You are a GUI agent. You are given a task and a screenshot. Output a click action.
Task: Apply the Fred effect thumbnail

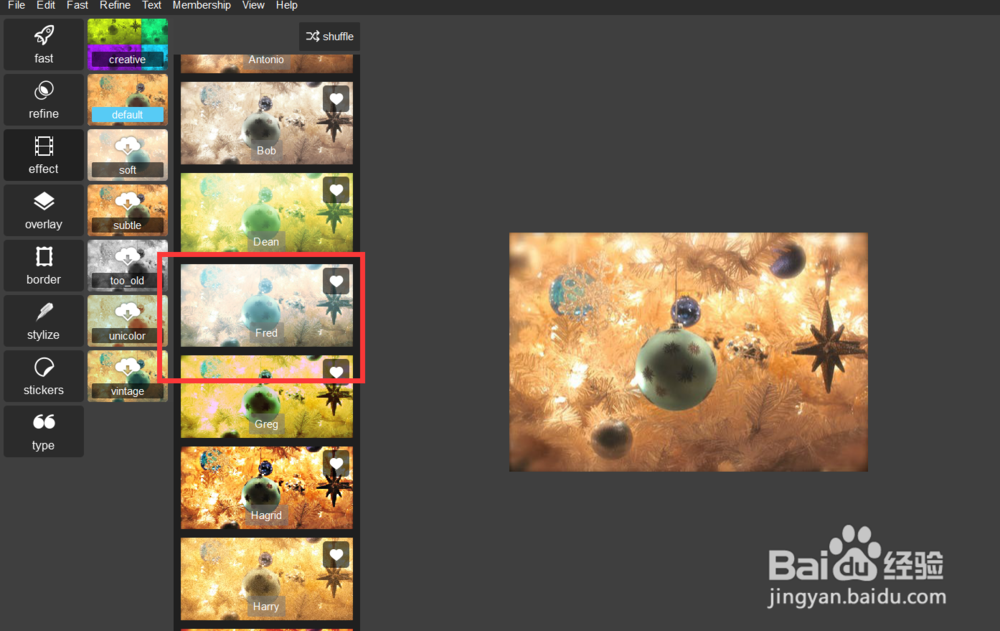[267, 305]
